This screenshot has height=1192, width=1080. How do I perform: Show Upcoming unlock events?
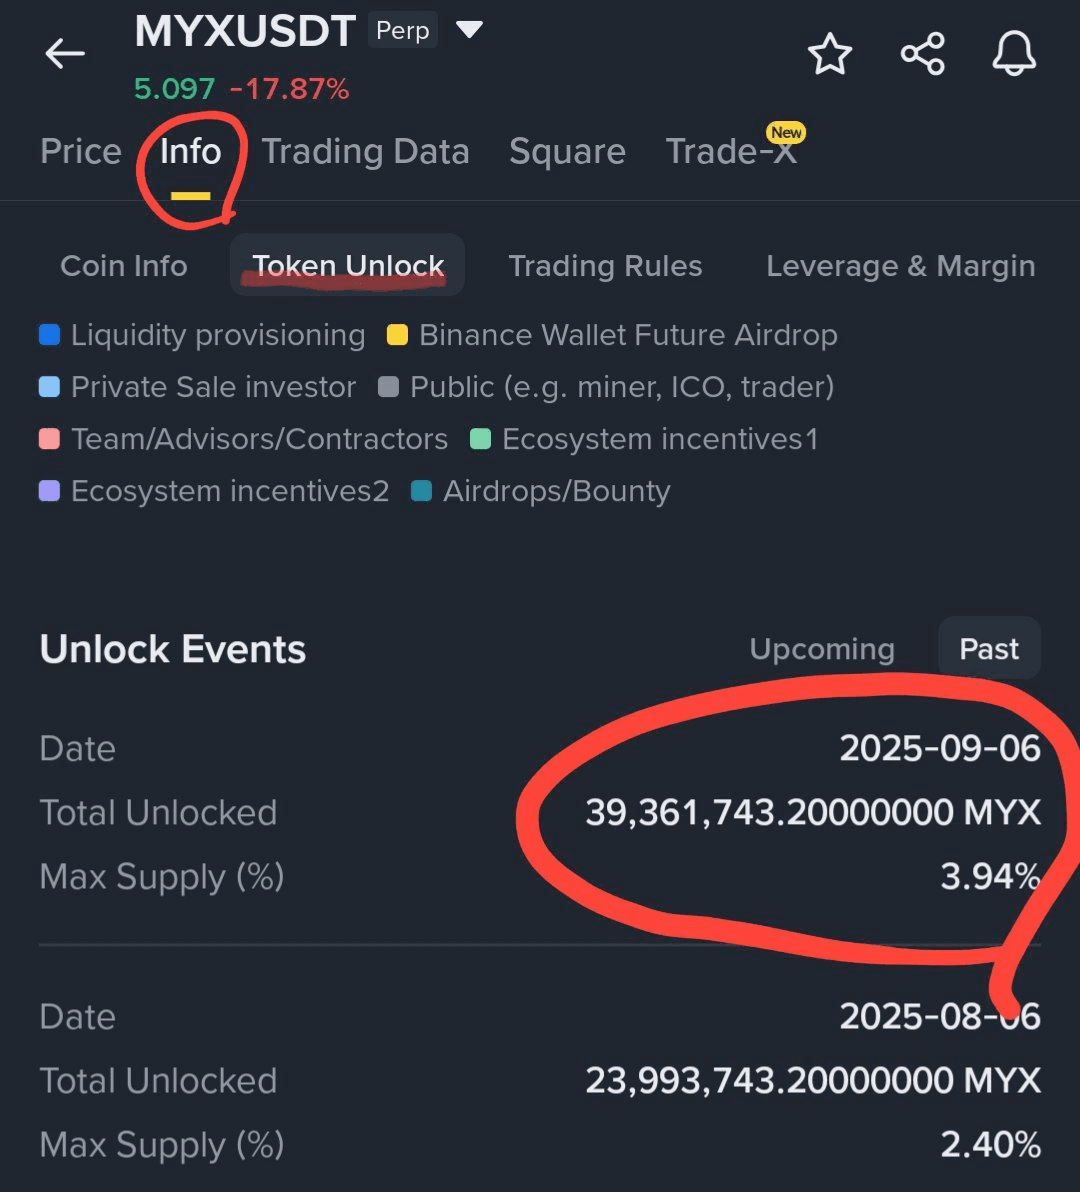pyautogui.click(x=822, y=649)
